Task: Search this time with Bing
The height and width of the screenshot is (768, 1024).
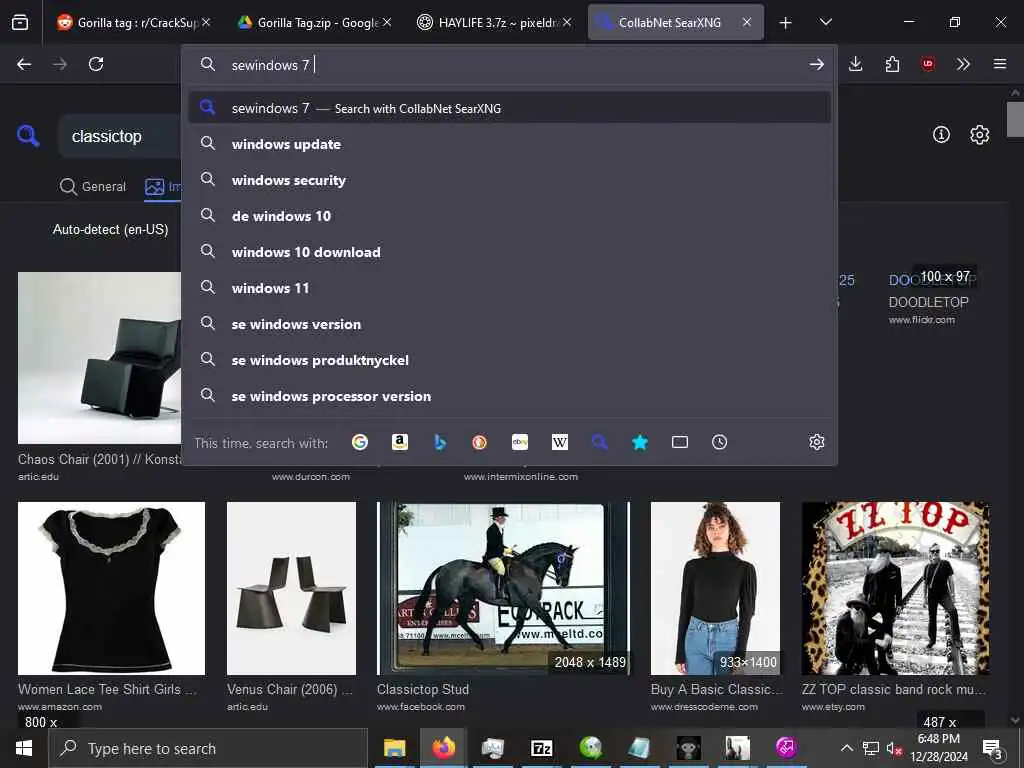Action: (x=440, y=442)
